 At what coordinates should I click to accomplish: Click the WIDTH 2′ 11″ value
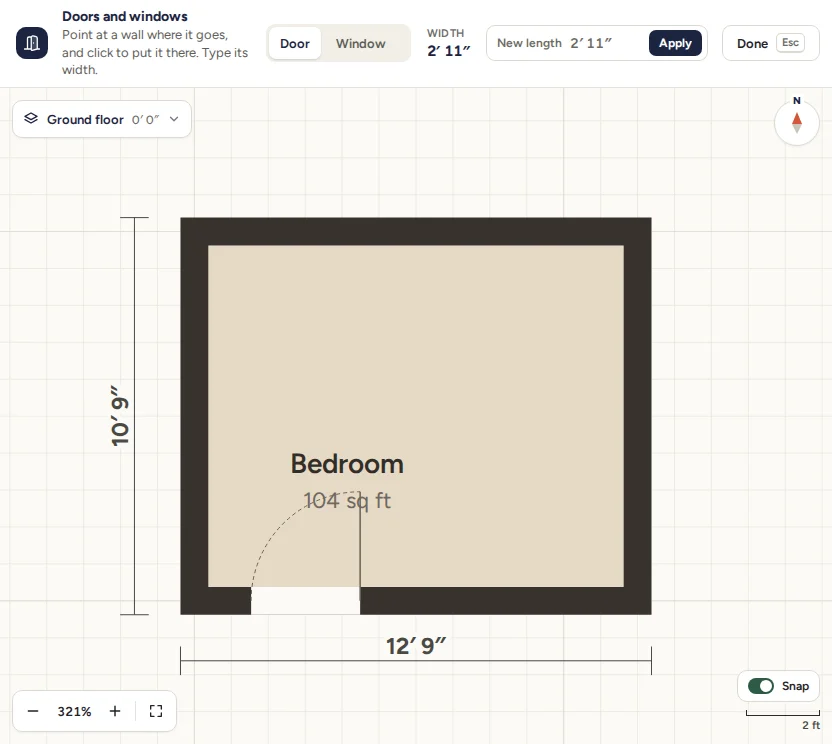(x=449, y=50)
